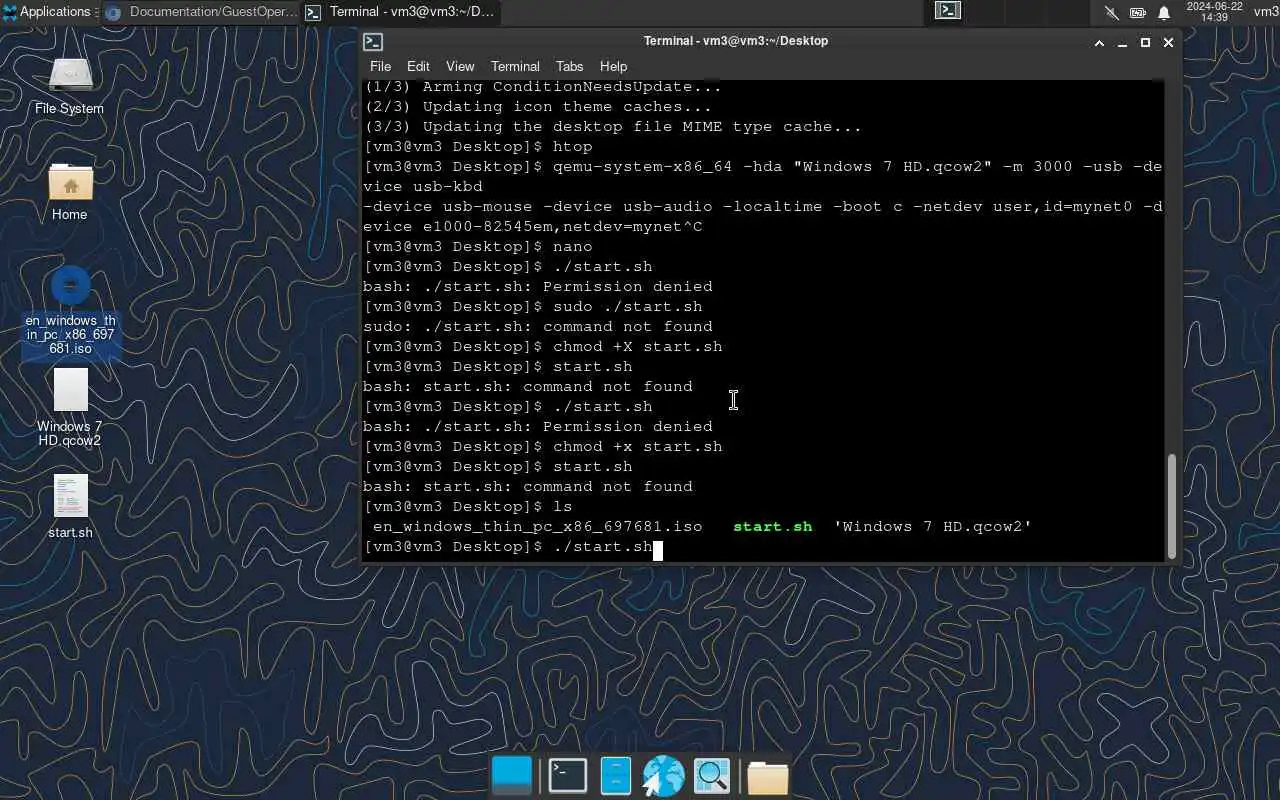1280x800 pixels.
Task: Select the Terminal - vm3@vm3 taskbar button
Action: 400,12
